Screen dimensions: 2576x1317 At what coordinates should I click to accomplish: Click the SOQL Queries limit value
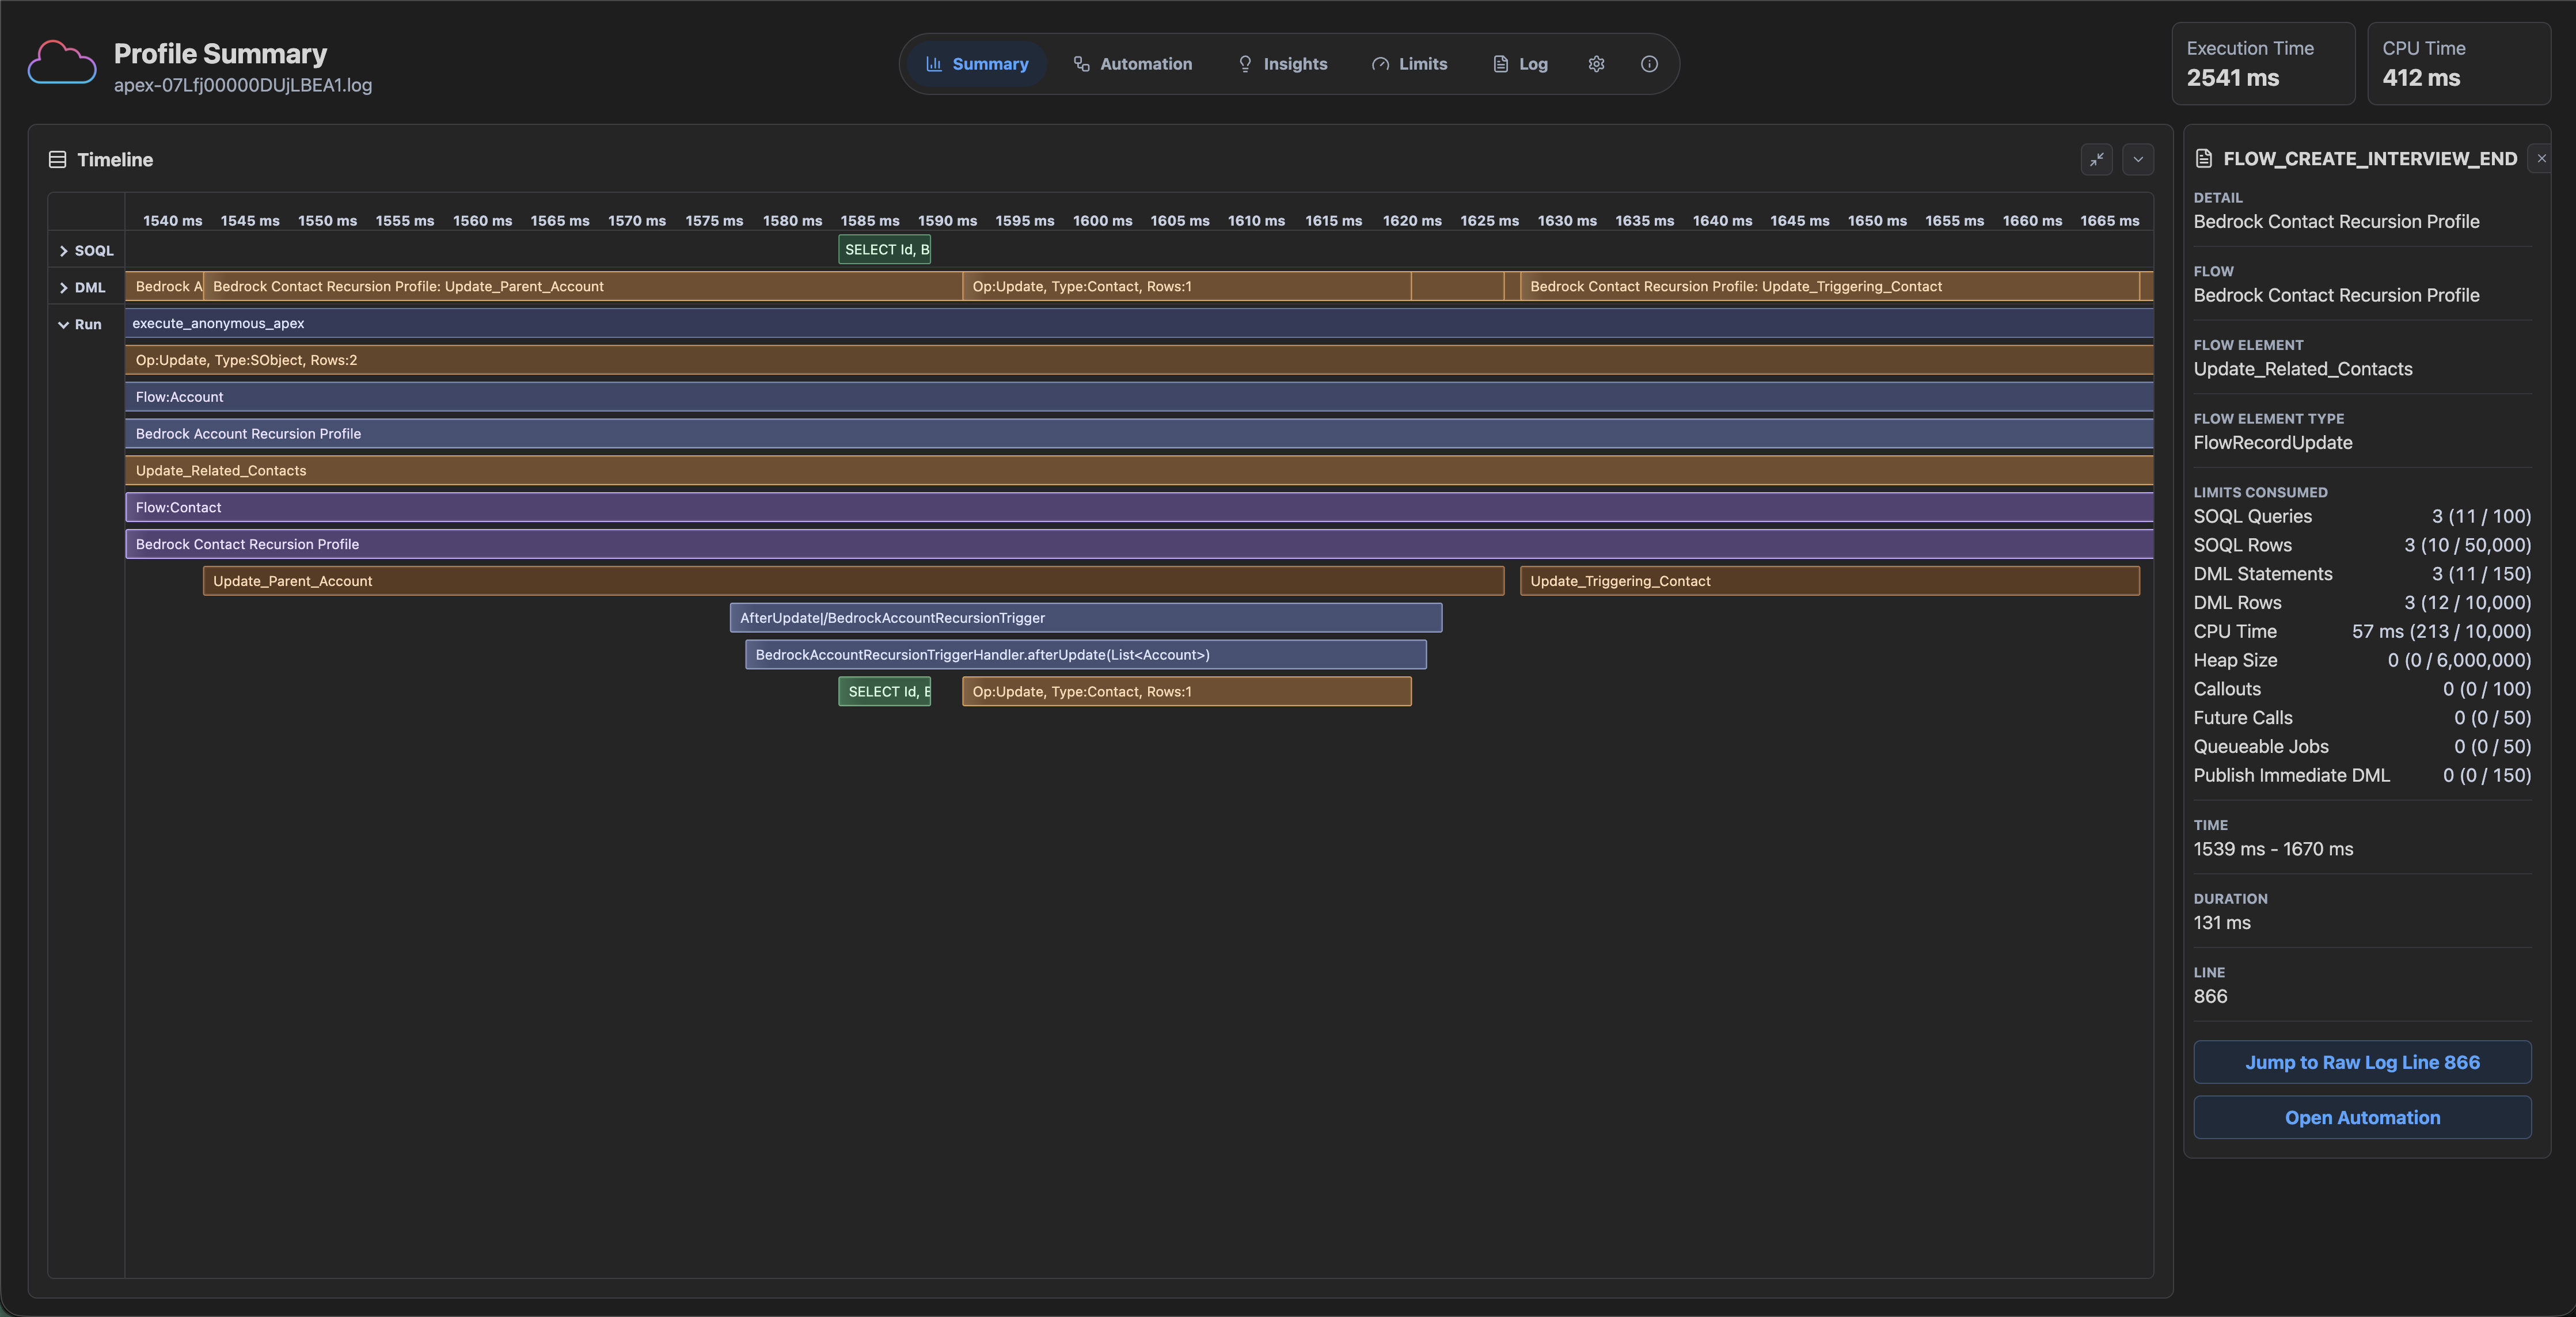point(2481,517)
